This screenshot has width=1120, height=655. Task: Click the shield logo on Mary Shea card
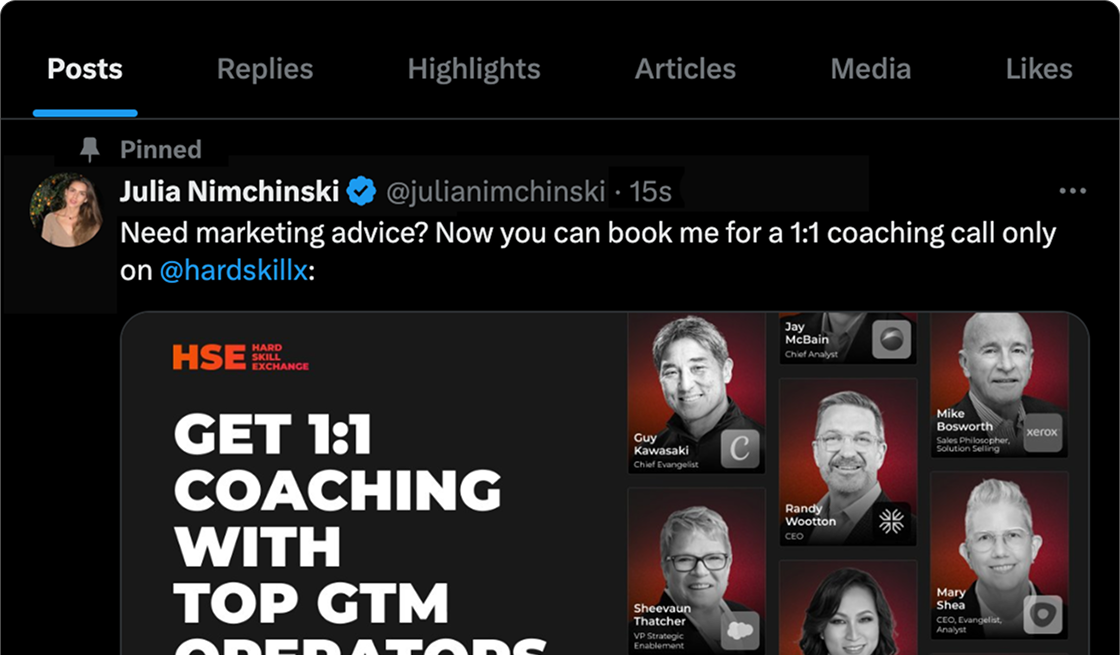coord(1042,615)
